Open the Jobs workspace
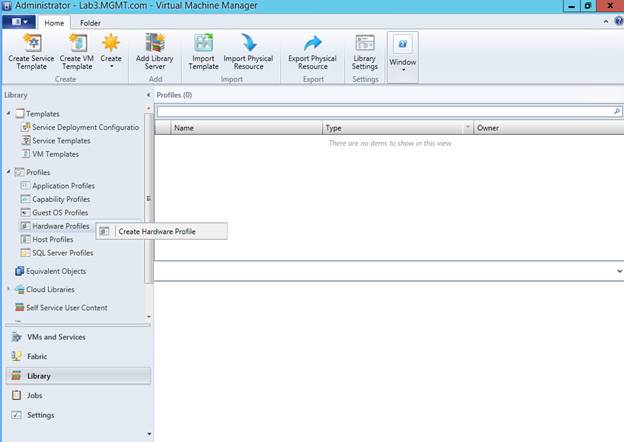This screenshot has height=442, width=624. [78, 395]
